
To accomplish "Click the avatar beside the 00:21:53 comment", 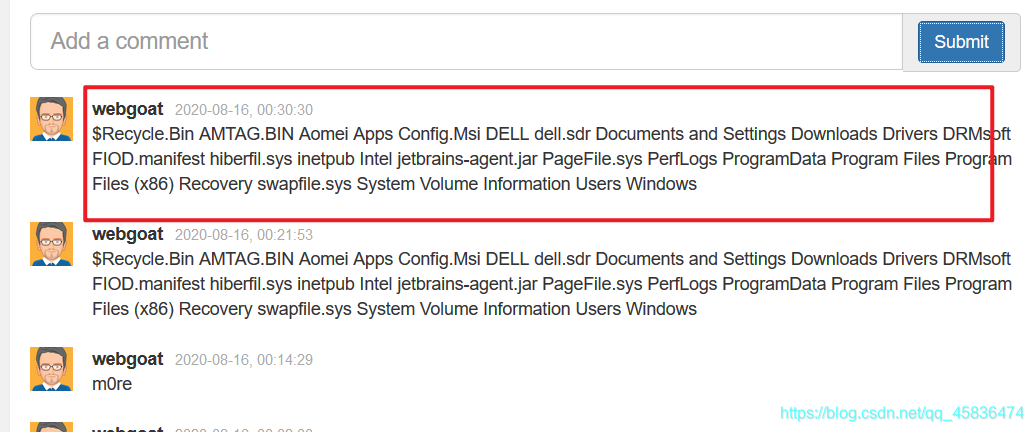I will click(x=51, y=244).
